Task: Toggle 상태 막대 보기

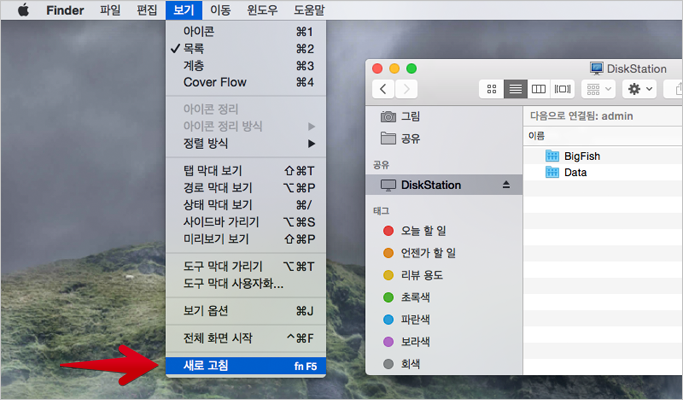Action: (x=246, y=205)
